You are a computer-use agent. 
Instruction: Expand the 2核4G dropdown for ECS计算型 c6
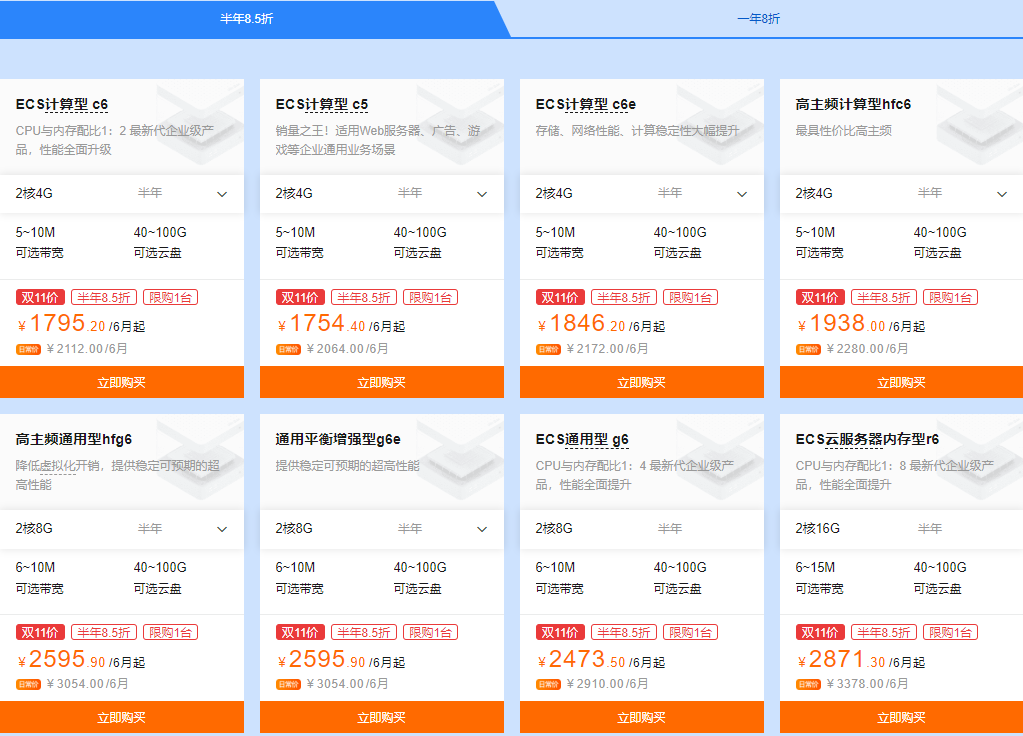[122, 193]
